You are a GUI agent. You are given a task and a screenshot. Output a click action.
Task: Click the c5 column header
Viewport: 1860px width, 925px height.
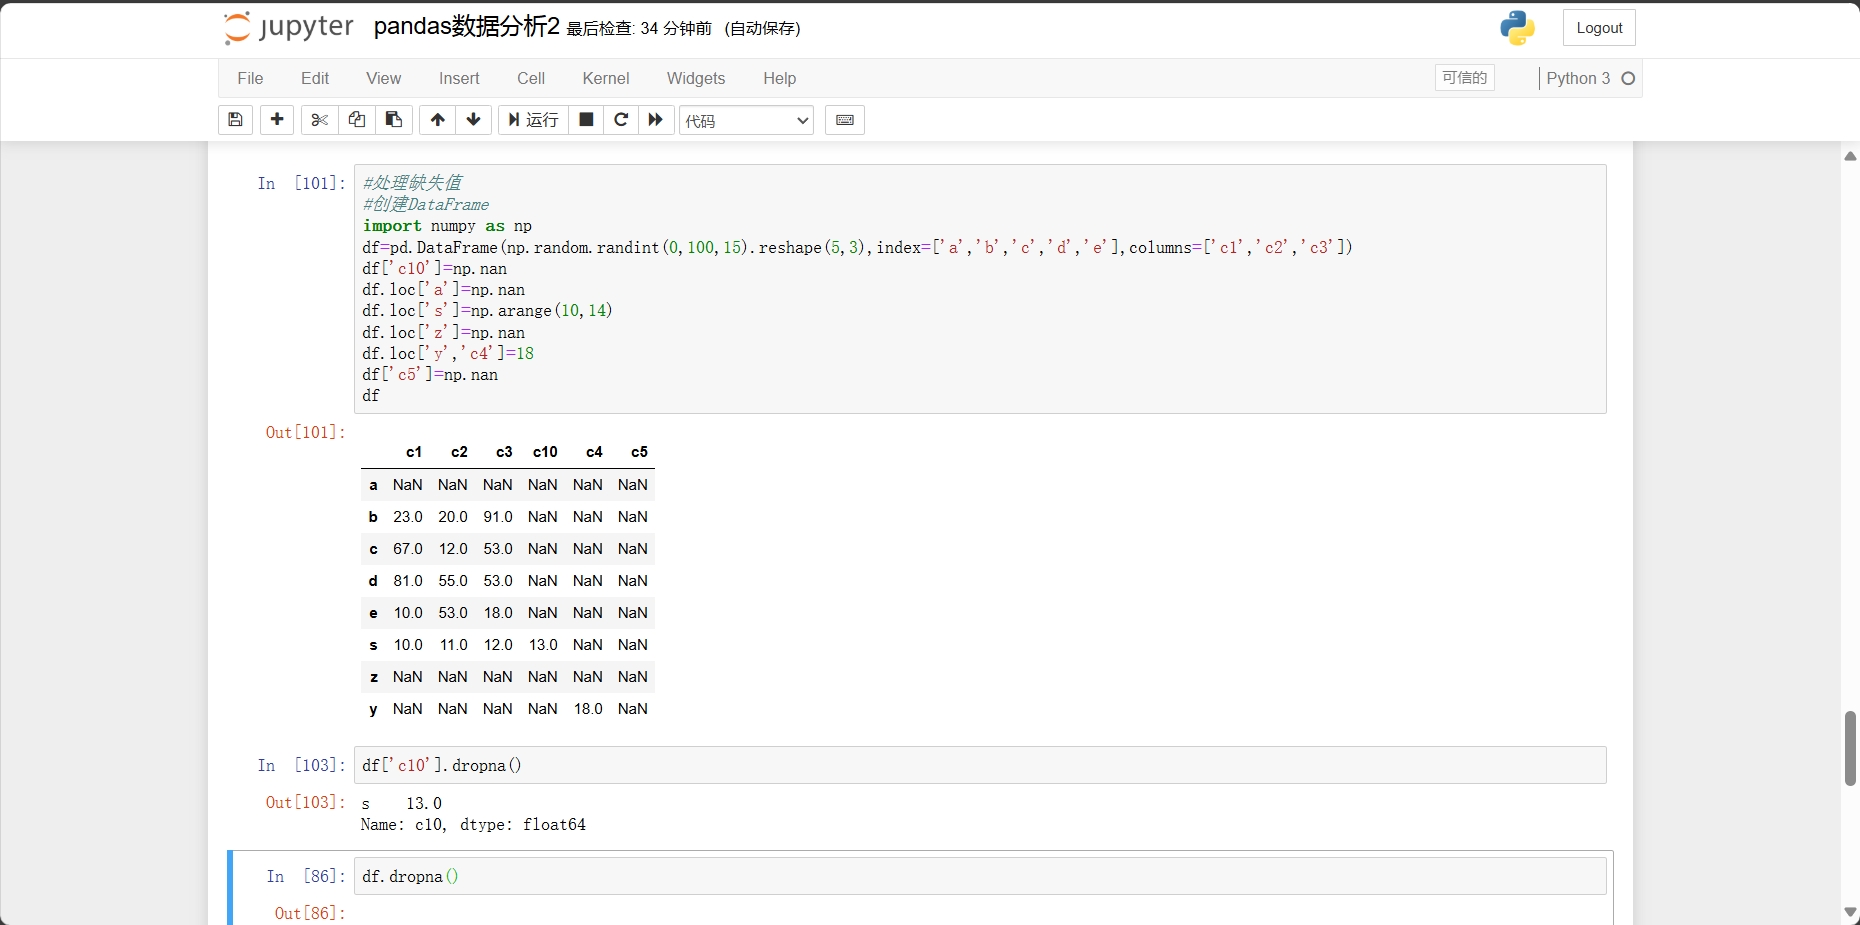point(639,452)
